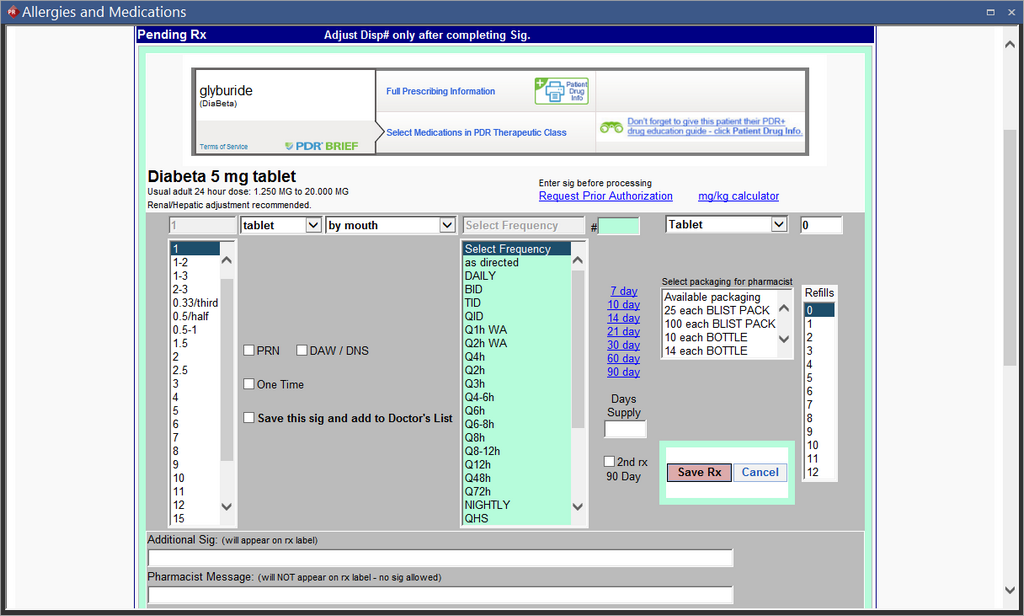
Task: Toggle the One Time checkbox
Action: 249,385
